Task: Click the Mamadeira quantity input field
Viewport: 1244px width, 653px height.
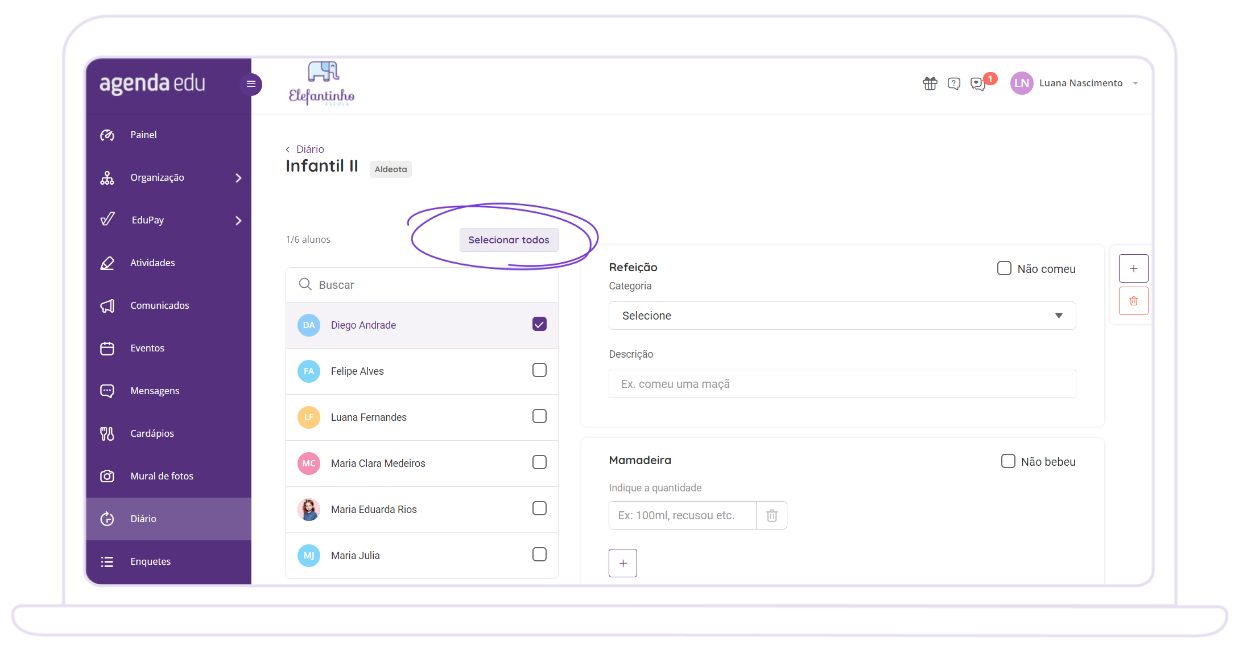Action: click(682, 515)
